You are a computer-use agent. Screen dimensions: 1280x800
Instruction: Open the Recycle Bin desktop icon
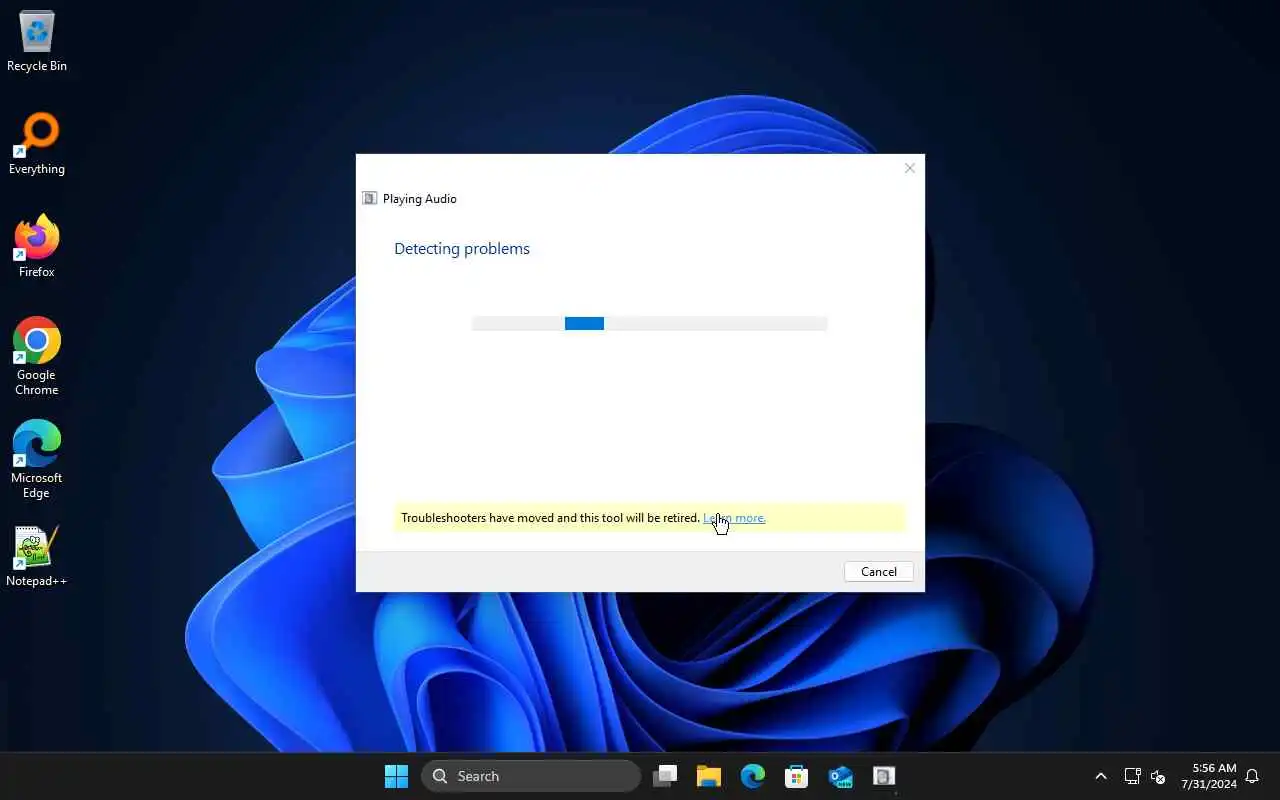37,42
